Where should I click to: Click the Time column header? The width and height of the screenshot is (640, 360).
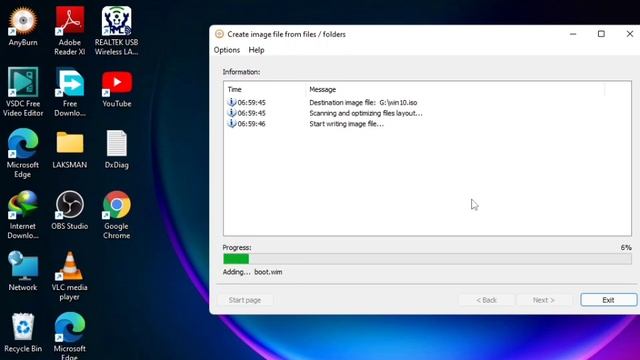click(235, 89)
